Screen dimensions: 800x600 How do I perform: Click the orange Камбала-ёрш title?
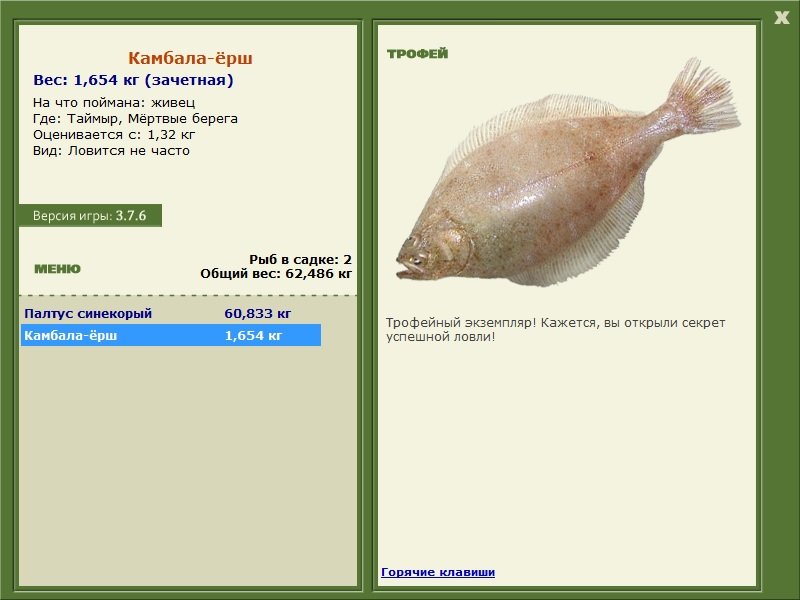(190, 58)
